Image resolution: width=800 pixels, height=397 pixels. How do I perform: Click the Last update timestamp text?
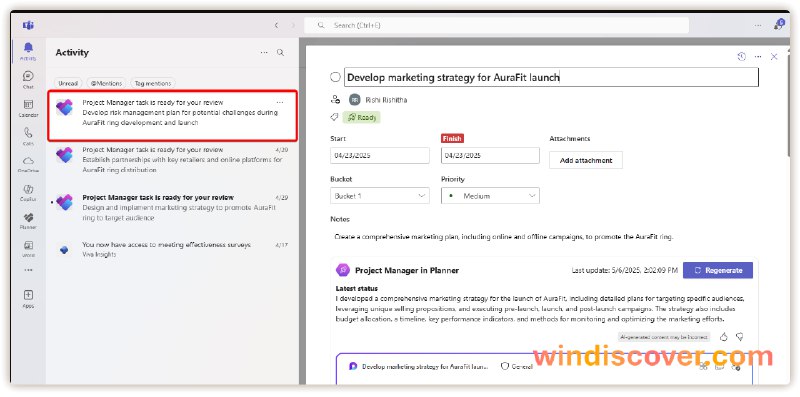click(624, 270)
